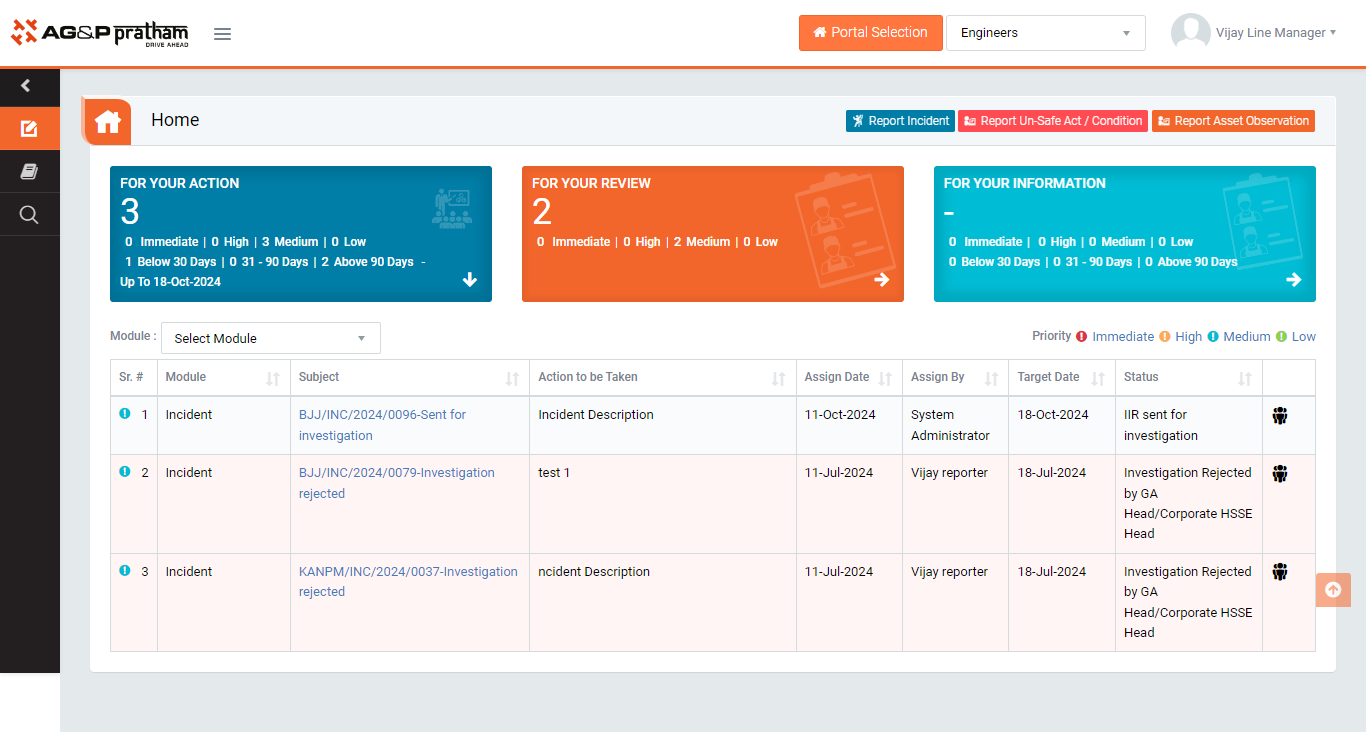Click the Home house icon
The width and height of the screenshot is (1366, 732).
click(108, 122)
